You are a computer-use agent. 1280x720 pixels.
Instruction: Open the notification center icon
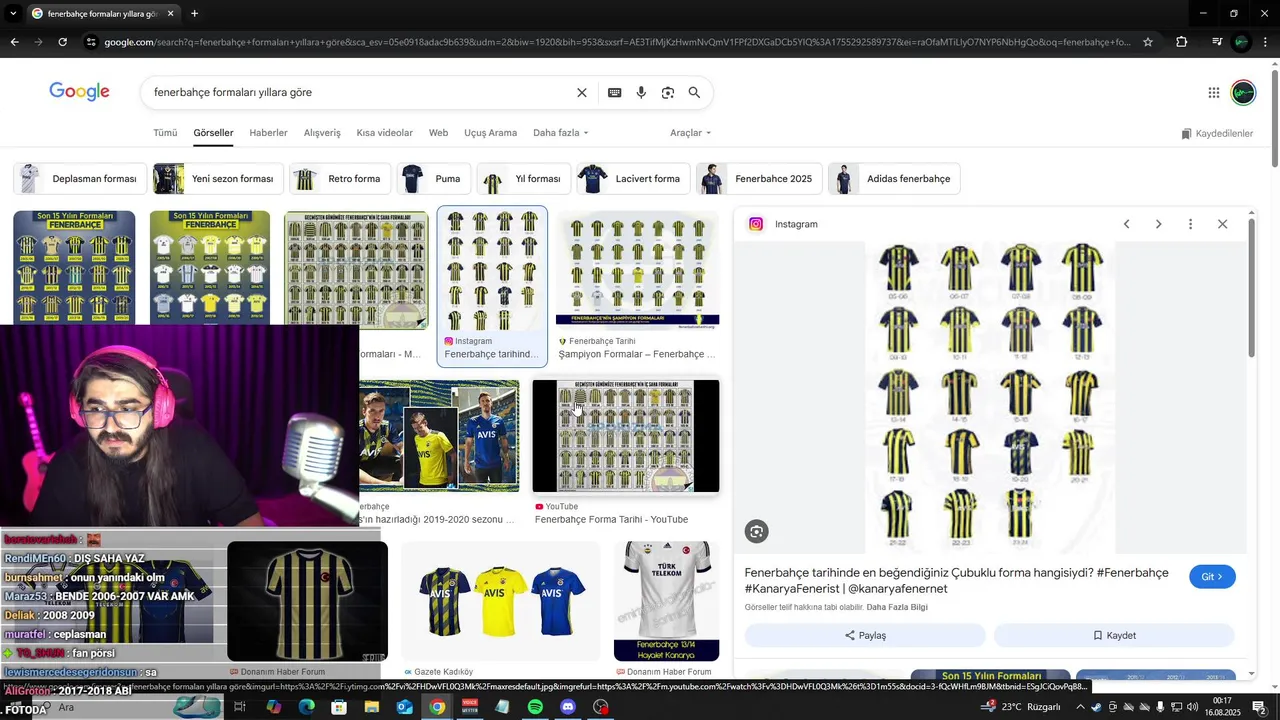click(1259, 707)
